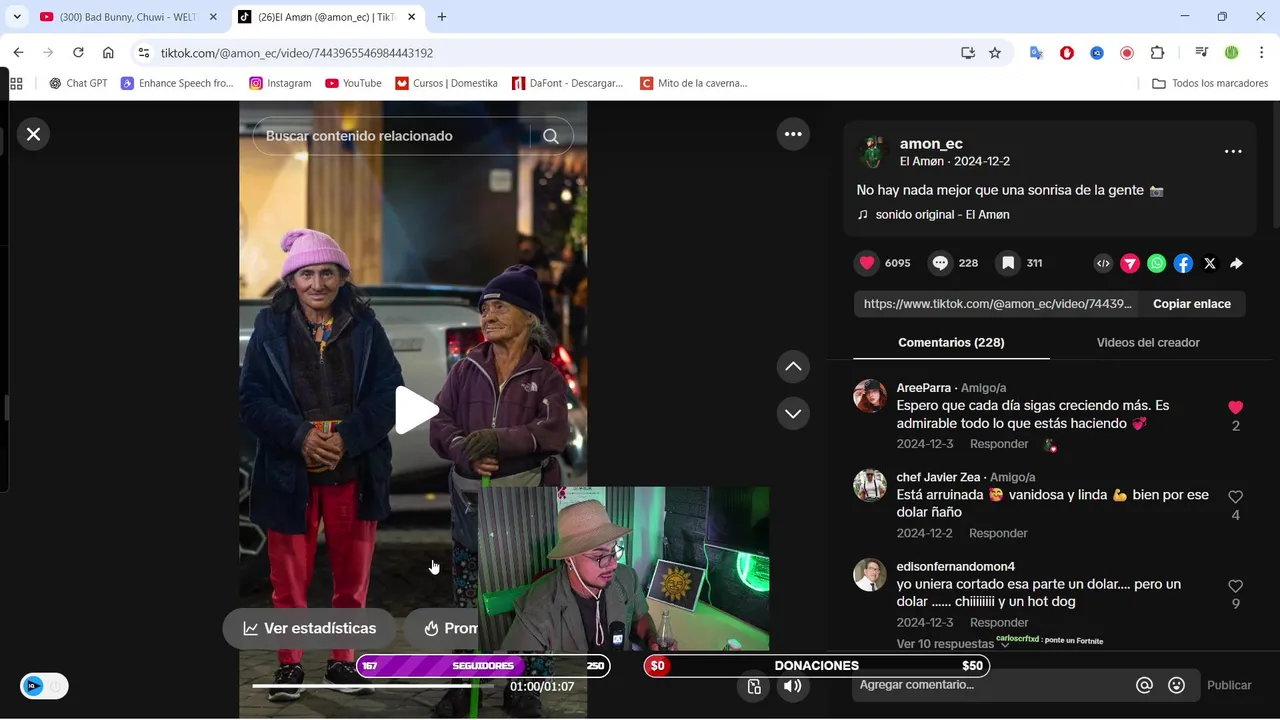The image size is (1280, 720).
Task: Open chef Javier Zea's avatar
Action: tap(870, 485)
